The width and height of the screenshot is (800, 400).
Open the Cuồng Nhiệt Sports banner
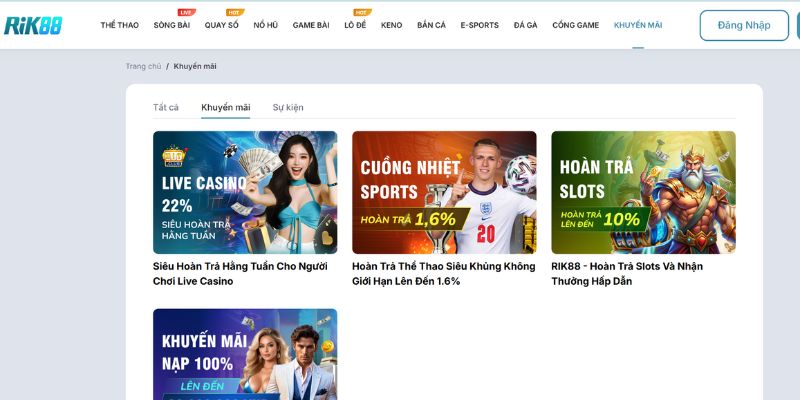444,192
